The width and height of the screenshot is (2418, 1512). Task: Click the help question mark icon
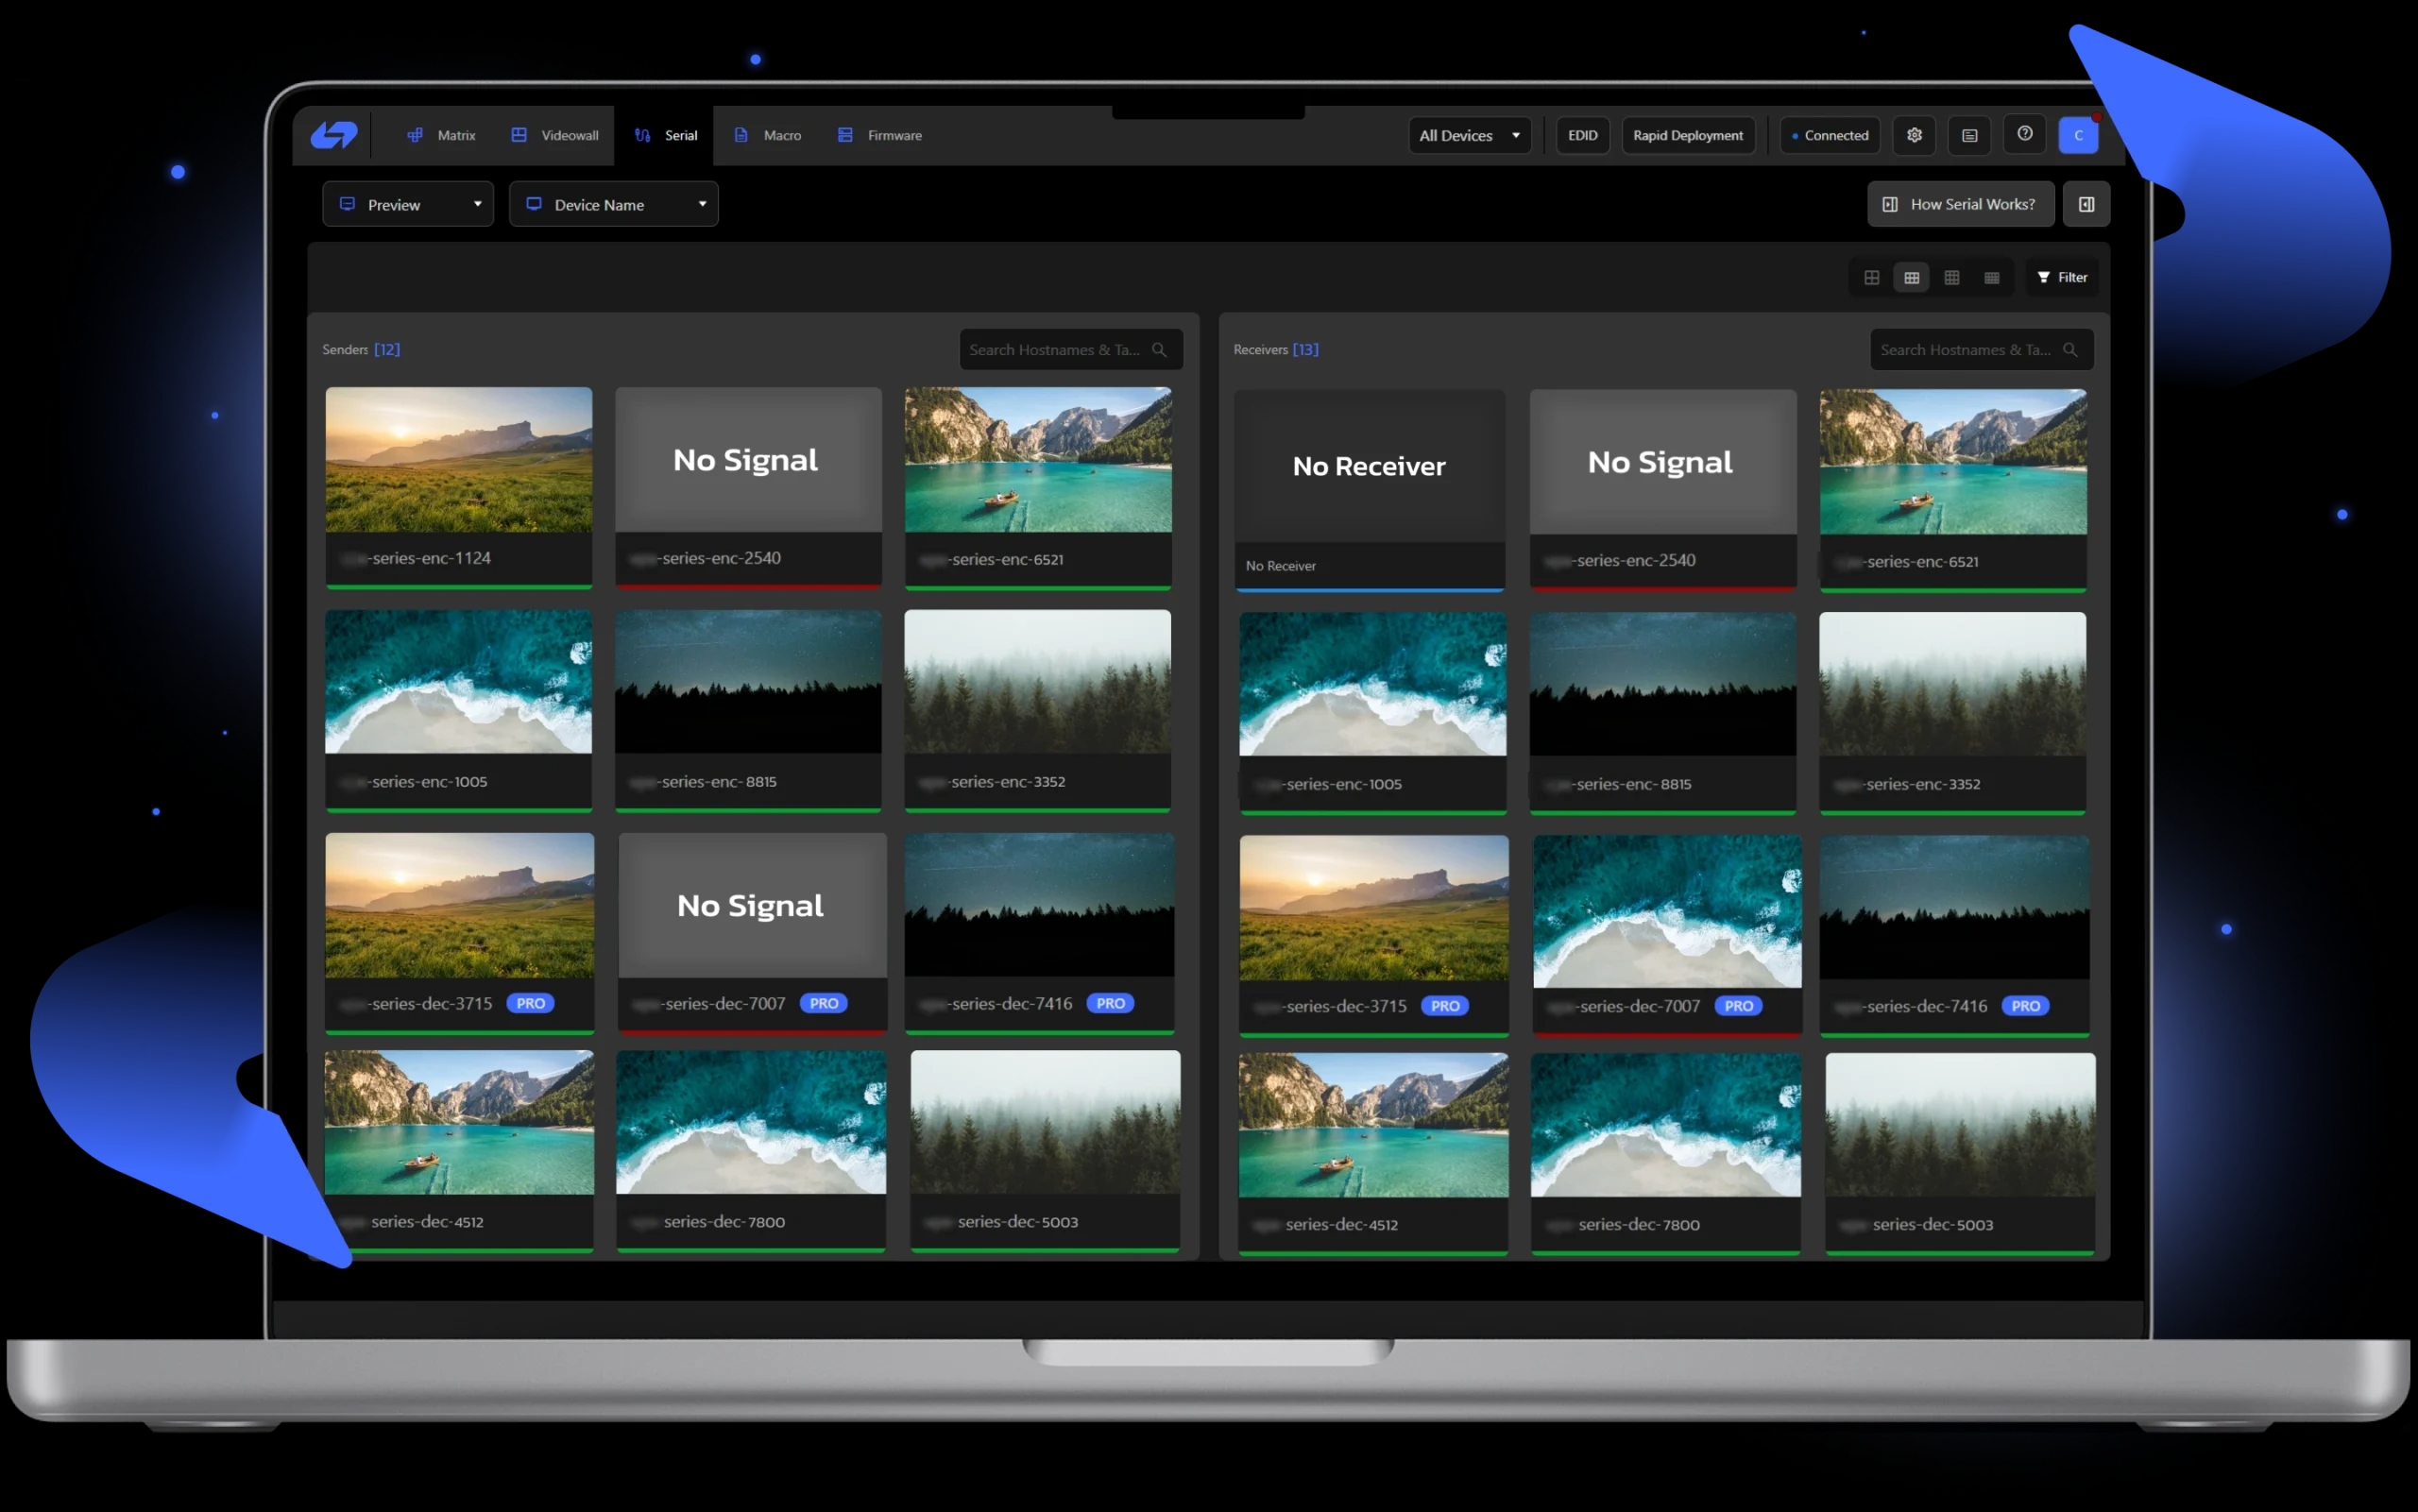(x=2024, y=134)
